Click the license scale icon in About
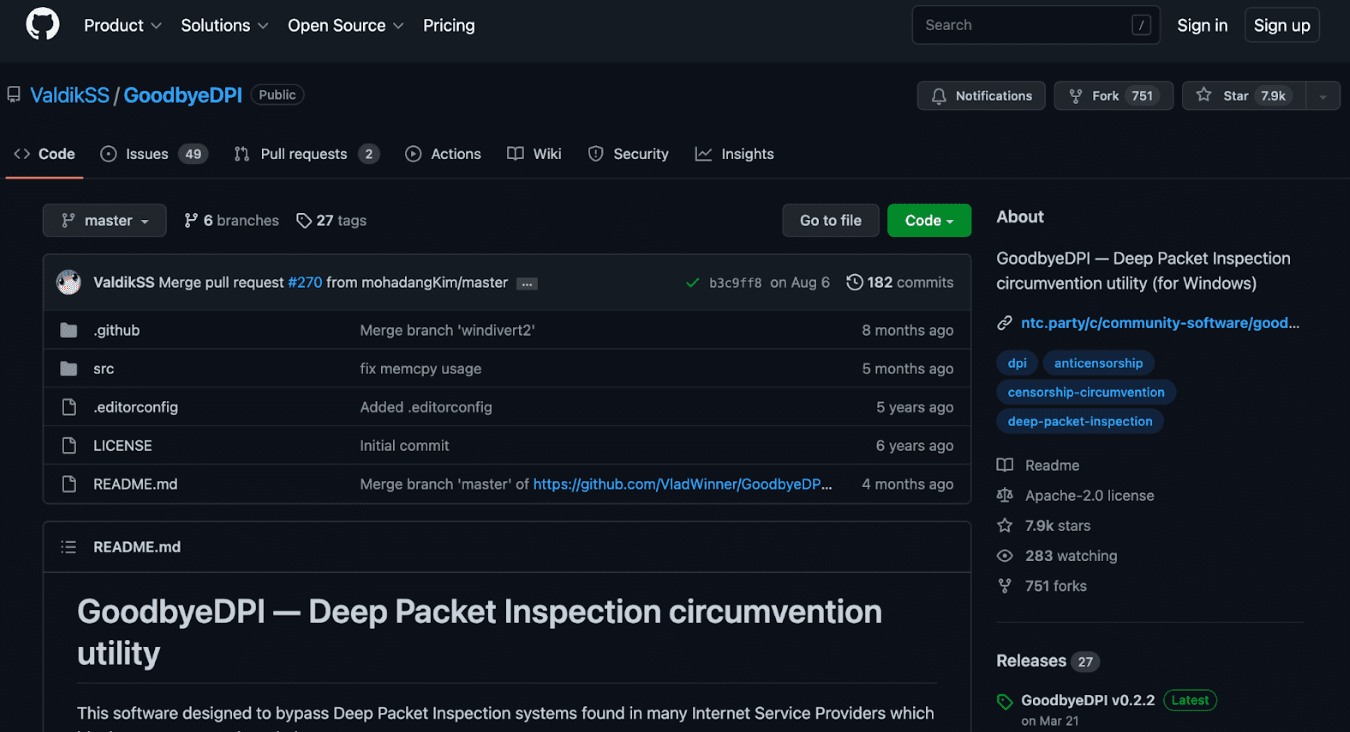 [x=1005, y=495]
